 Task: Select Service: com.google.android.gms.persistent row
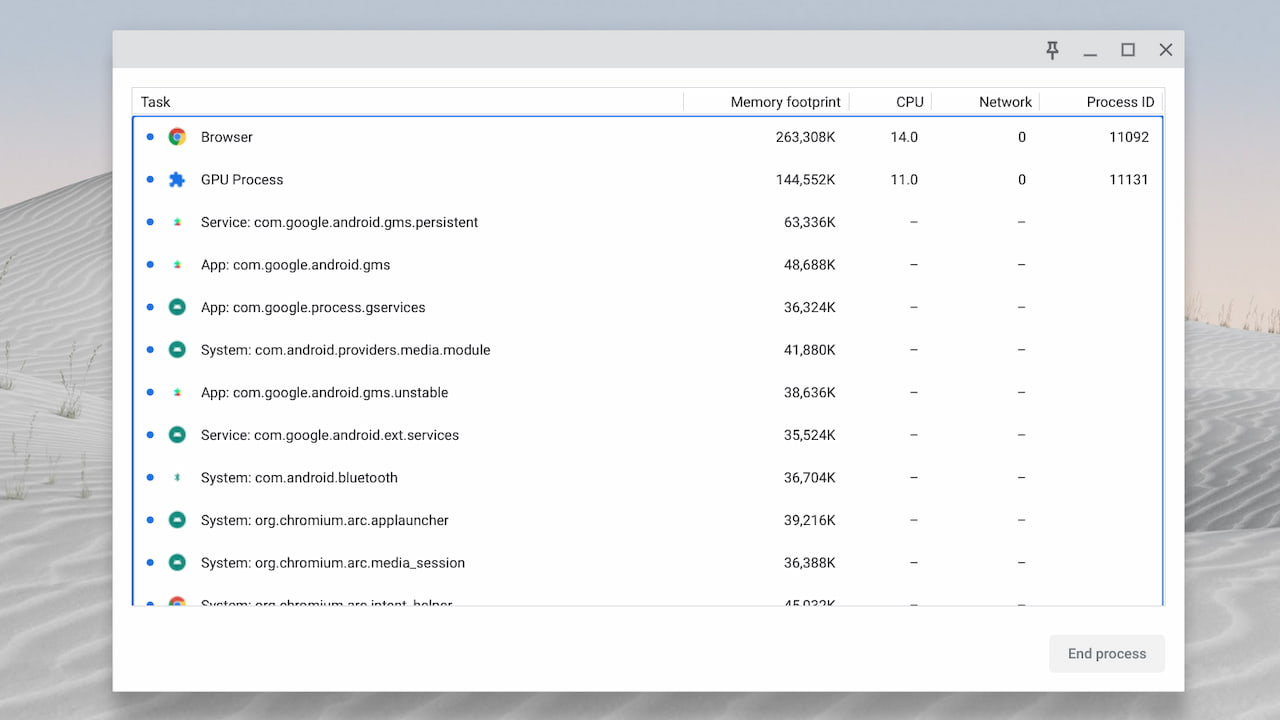(648, 222)
